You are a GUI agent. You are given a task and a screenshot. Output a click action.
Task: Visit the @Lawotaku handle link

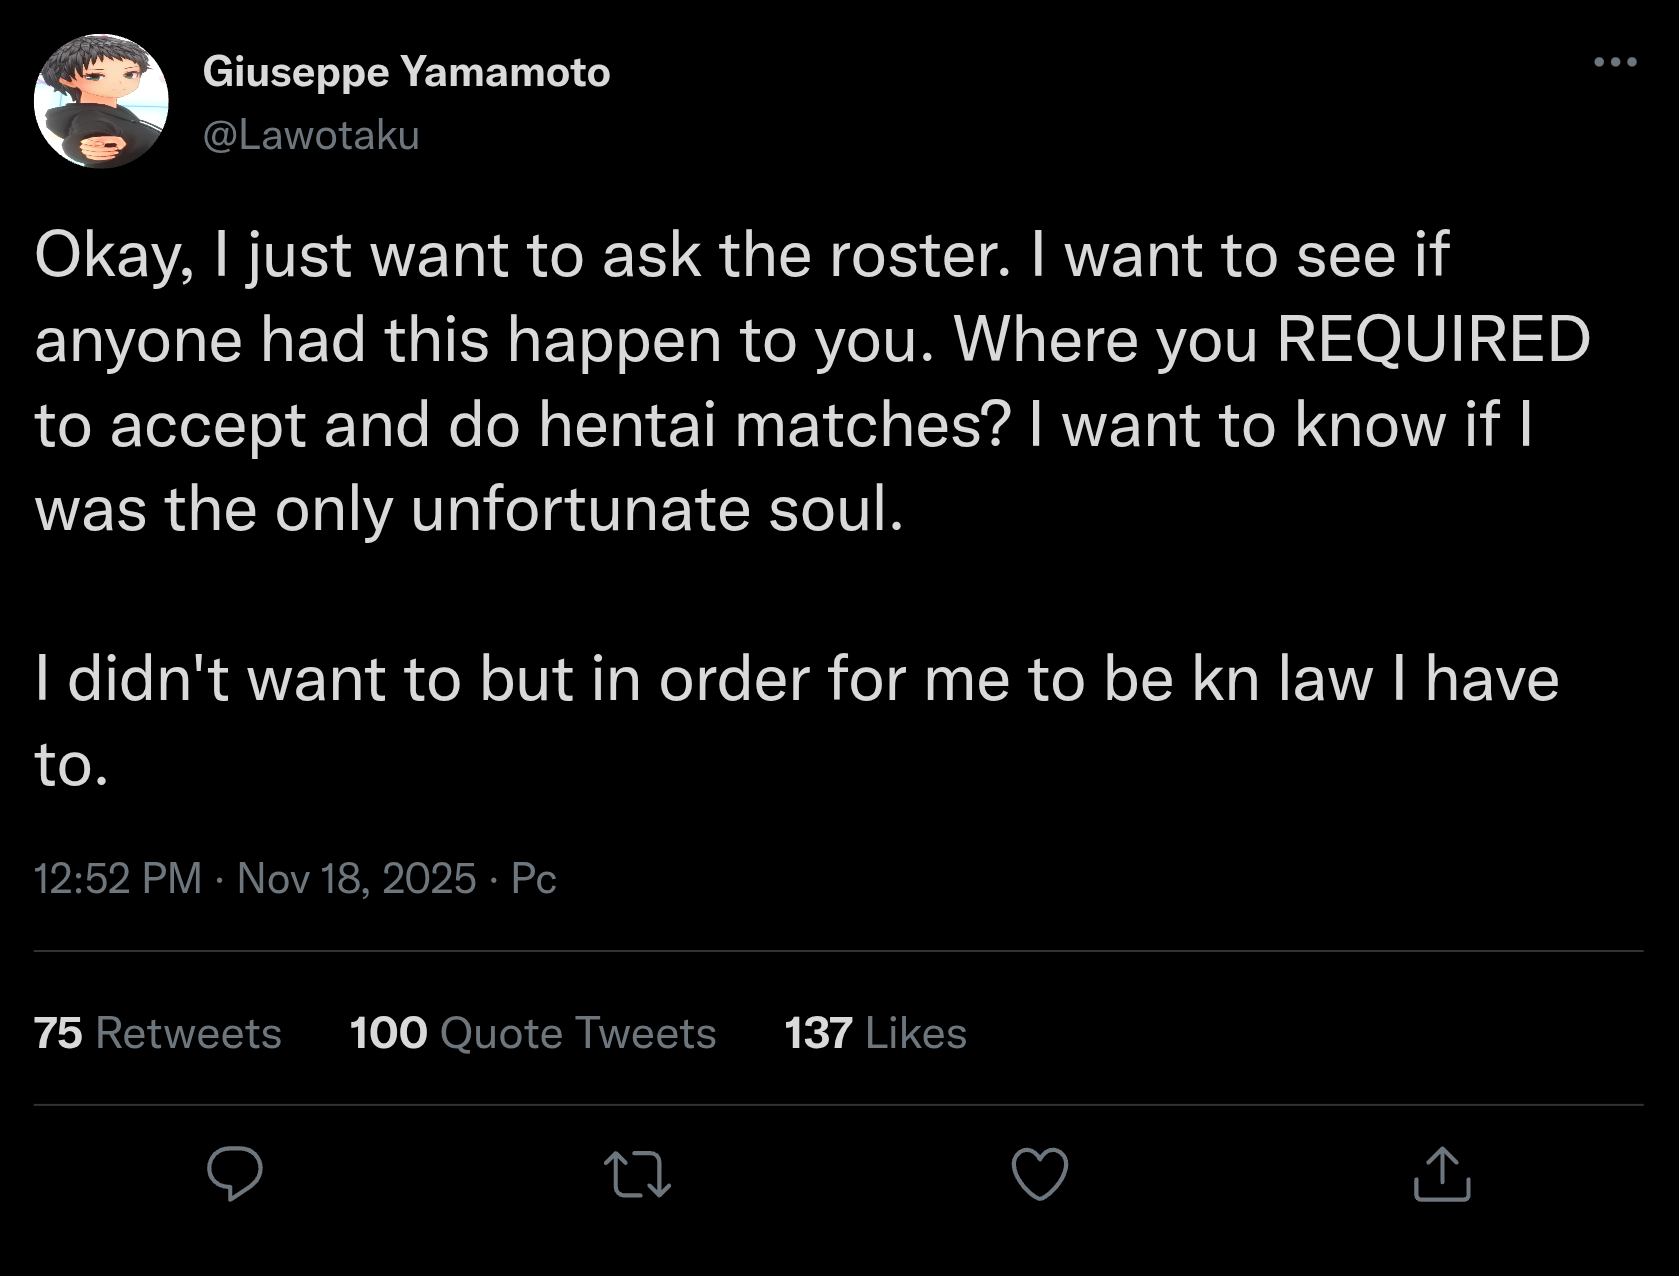point(311,135)
